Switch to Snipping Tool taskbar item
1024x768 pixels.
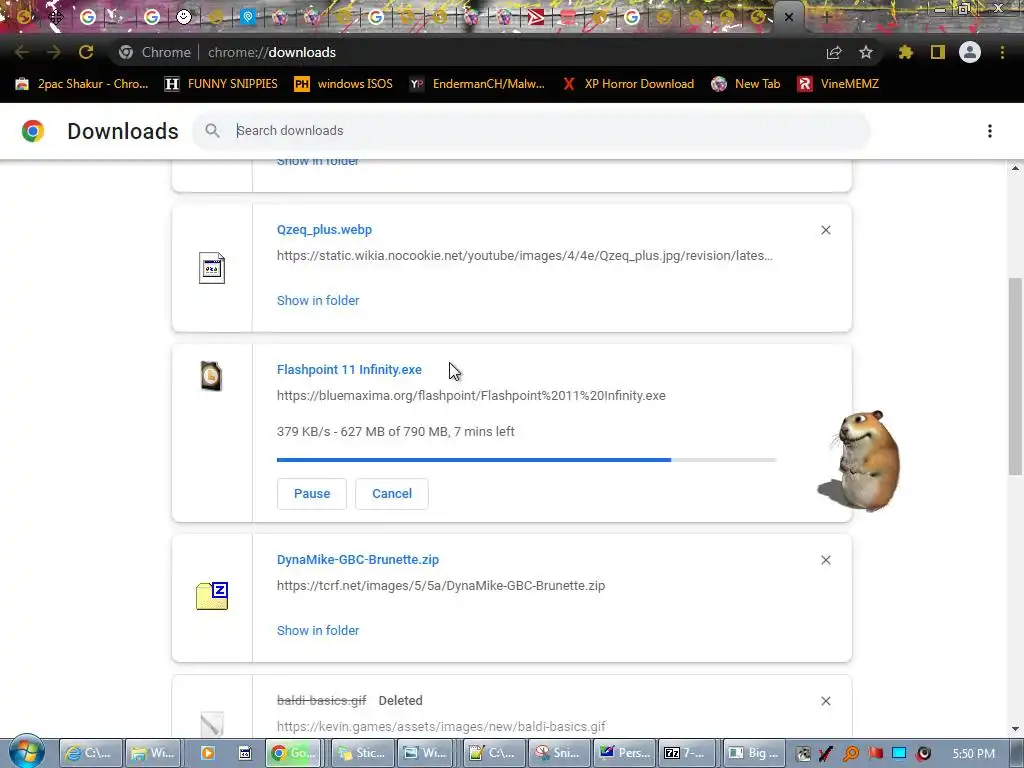[558, 753]
